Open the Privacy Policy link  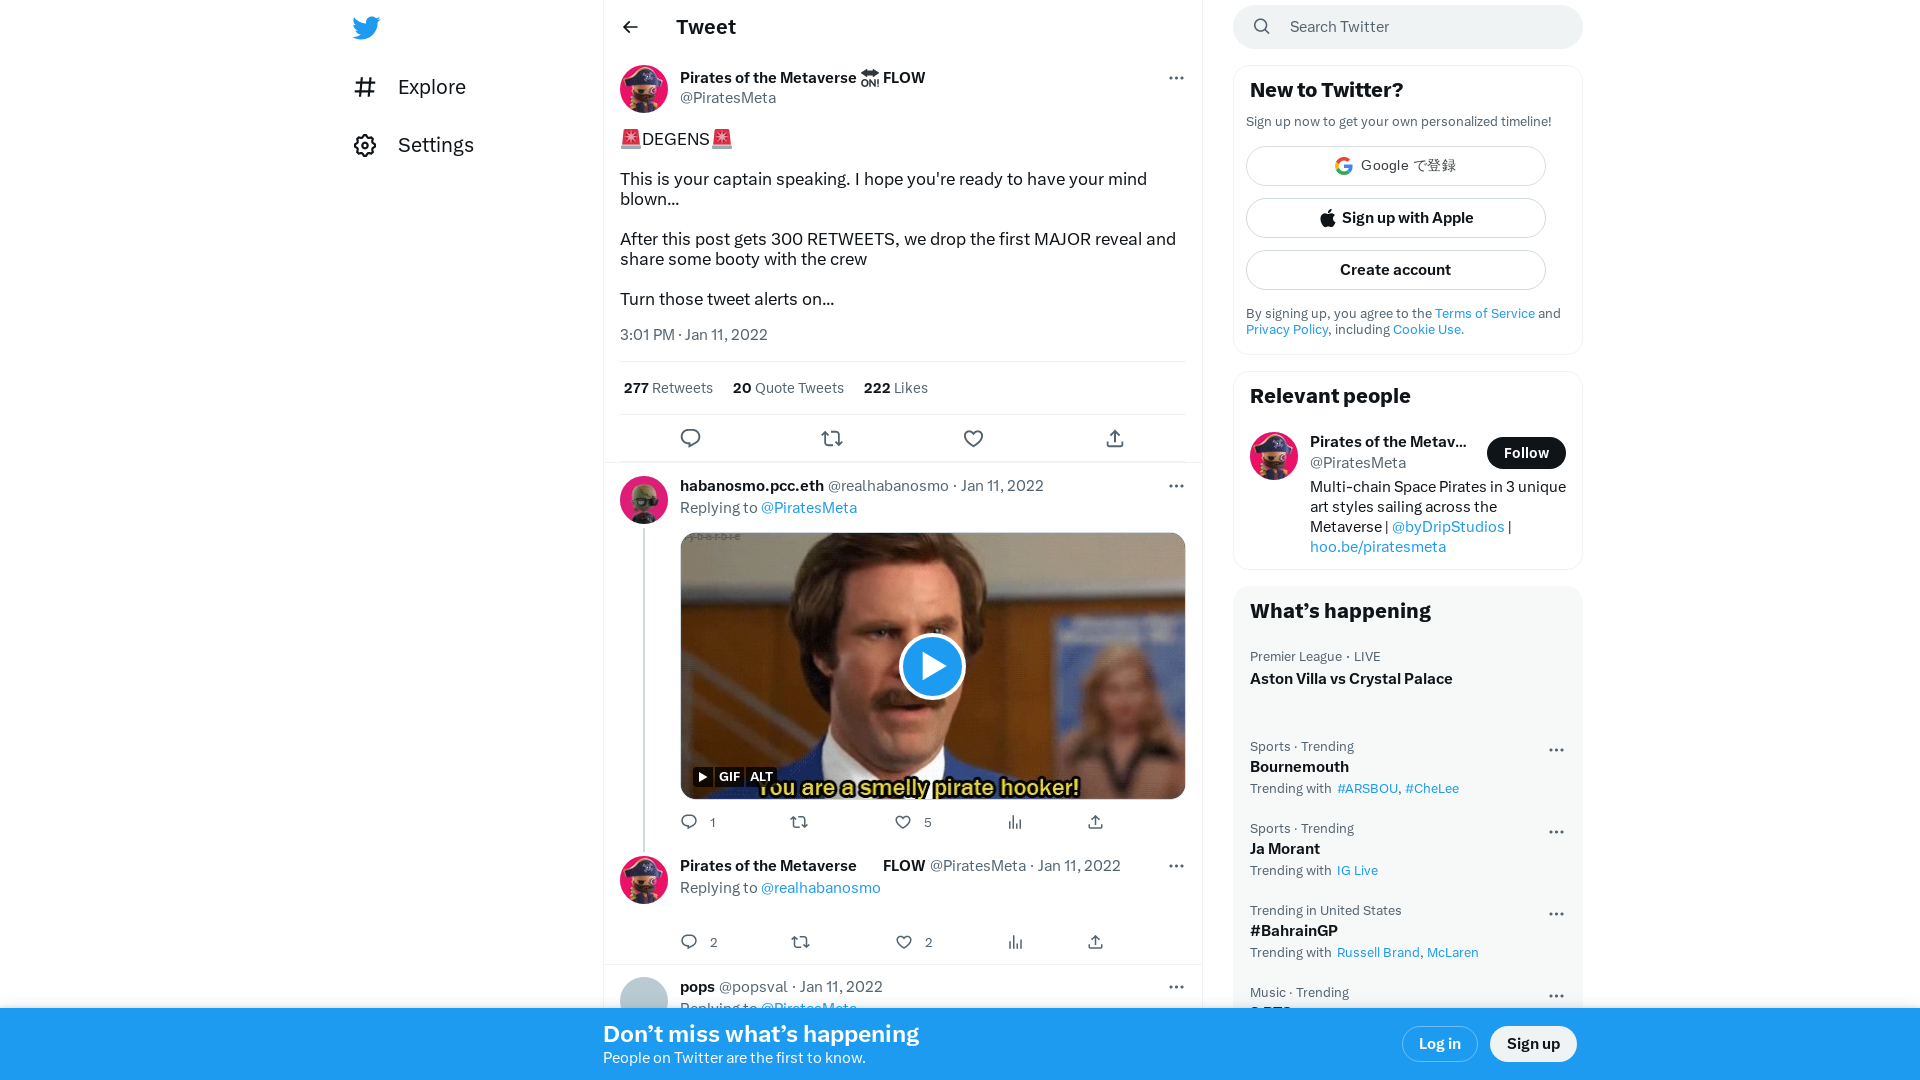click(1287, 330)
